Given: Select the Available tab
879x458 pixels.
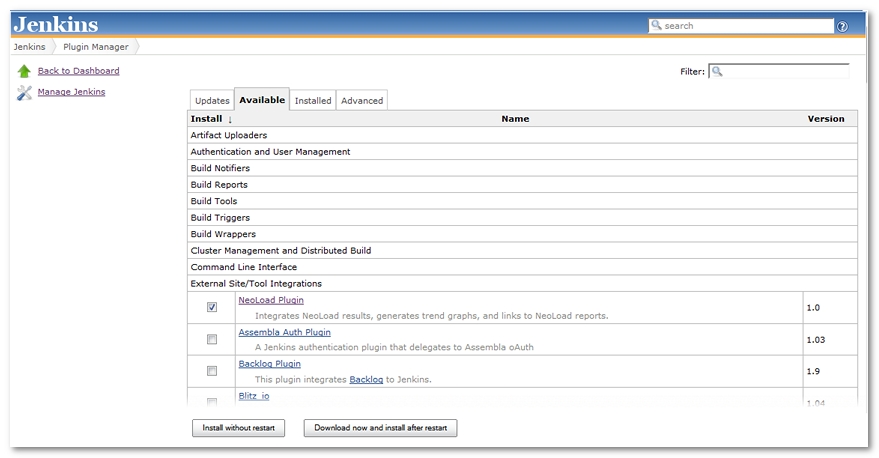Looking at the screenshot, I should pyautogui.click(x=262, y=99).
